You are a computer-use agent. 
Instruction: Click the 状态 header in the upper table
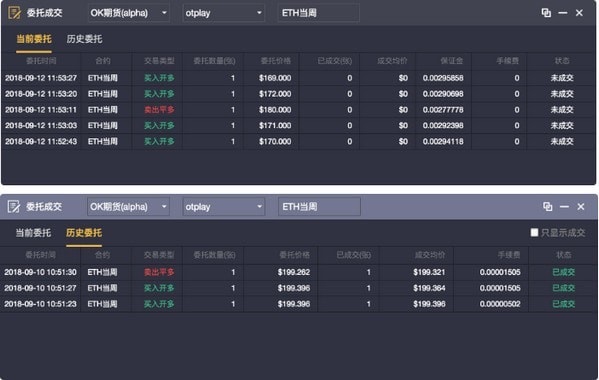(x=562, y=61)
